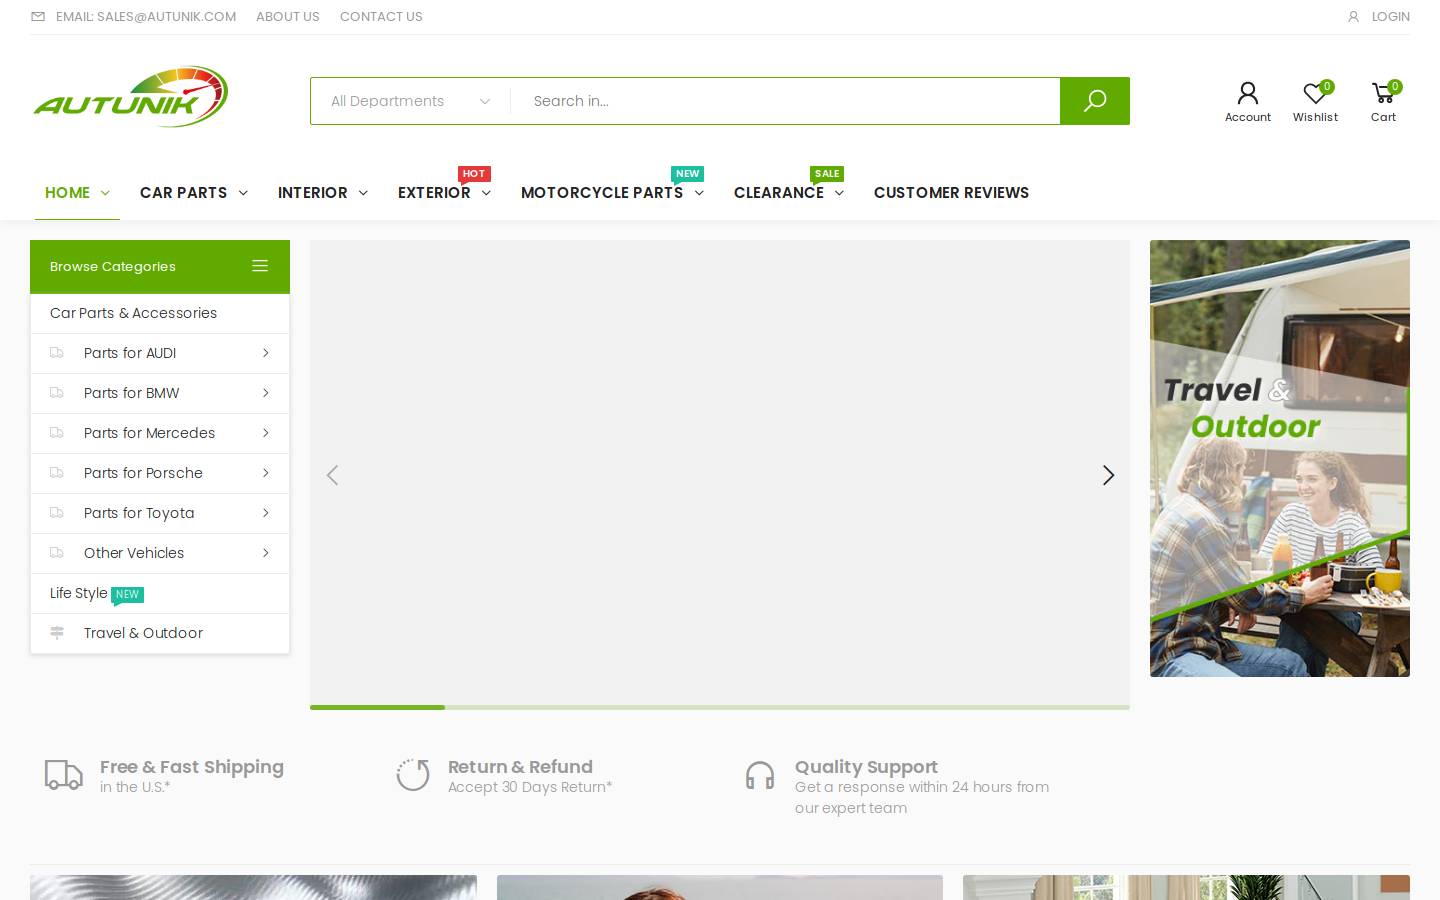The height and width of the screenshot is (900, 1440).
Task: Click the truck icon beside Other Vehicles
Action: tap(57, 553)
